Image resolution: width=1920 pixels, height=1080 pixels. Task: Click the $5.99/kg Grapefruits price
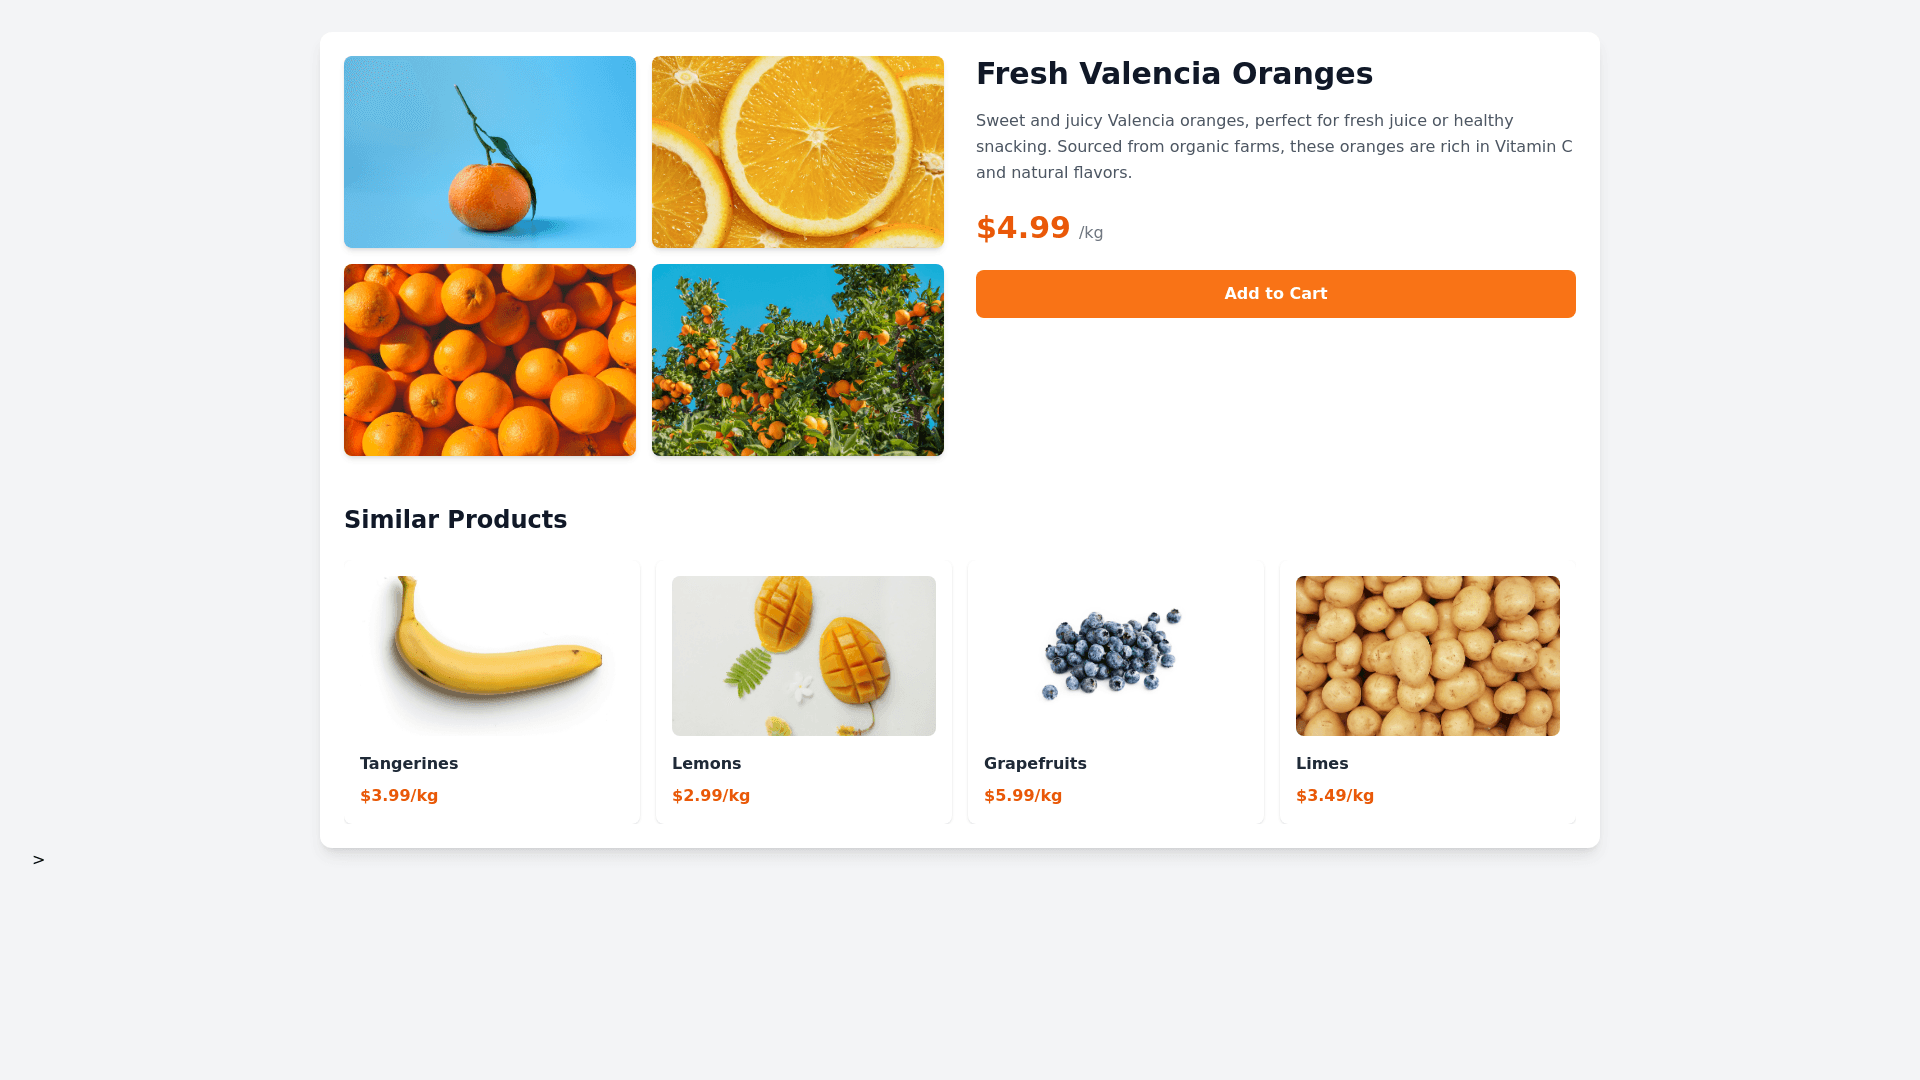[x=1023, y=796]
